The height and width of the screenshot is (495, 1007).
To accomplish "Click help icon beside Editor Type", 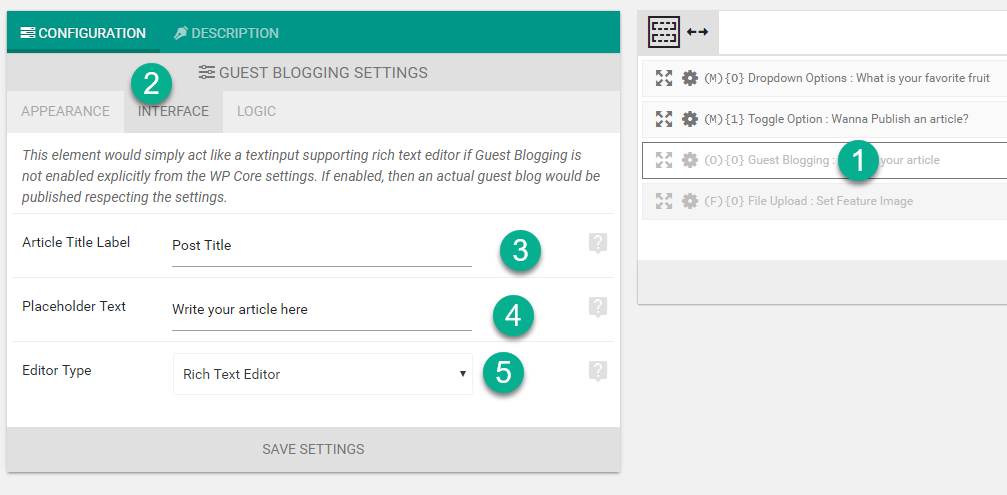I will [598, 372].
